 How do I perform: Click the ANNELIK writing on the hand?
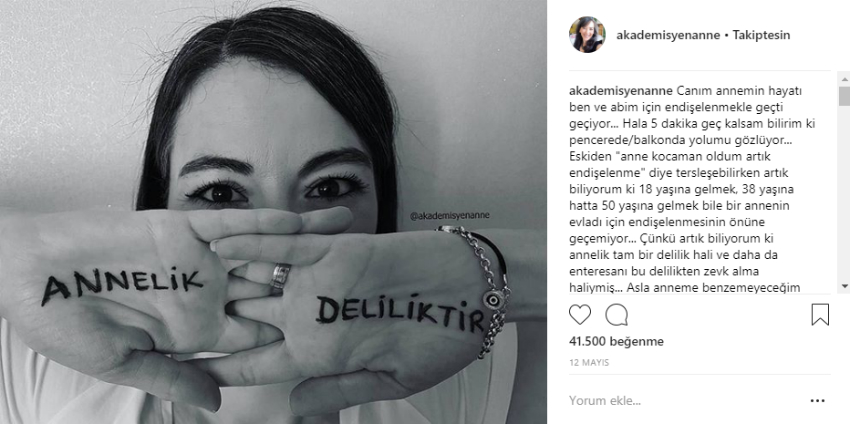(123, 285)
